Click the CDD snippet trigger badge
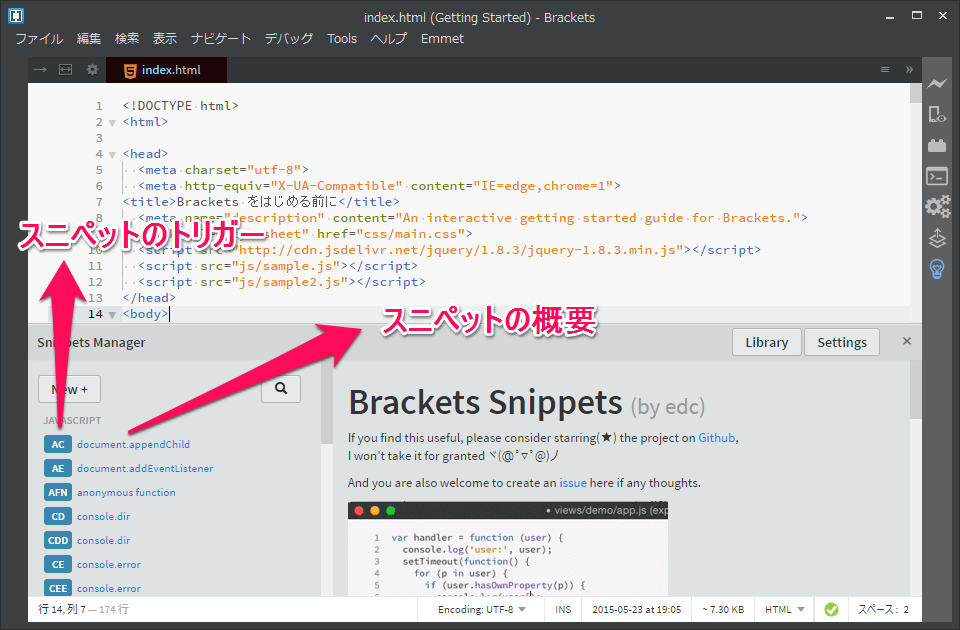 click(x=58, y=540)
